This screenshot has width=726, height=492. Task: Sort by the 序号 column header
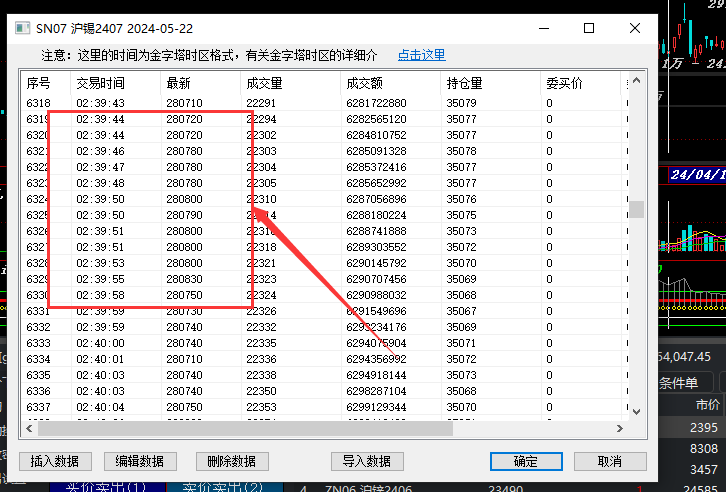tap(45, 83)
